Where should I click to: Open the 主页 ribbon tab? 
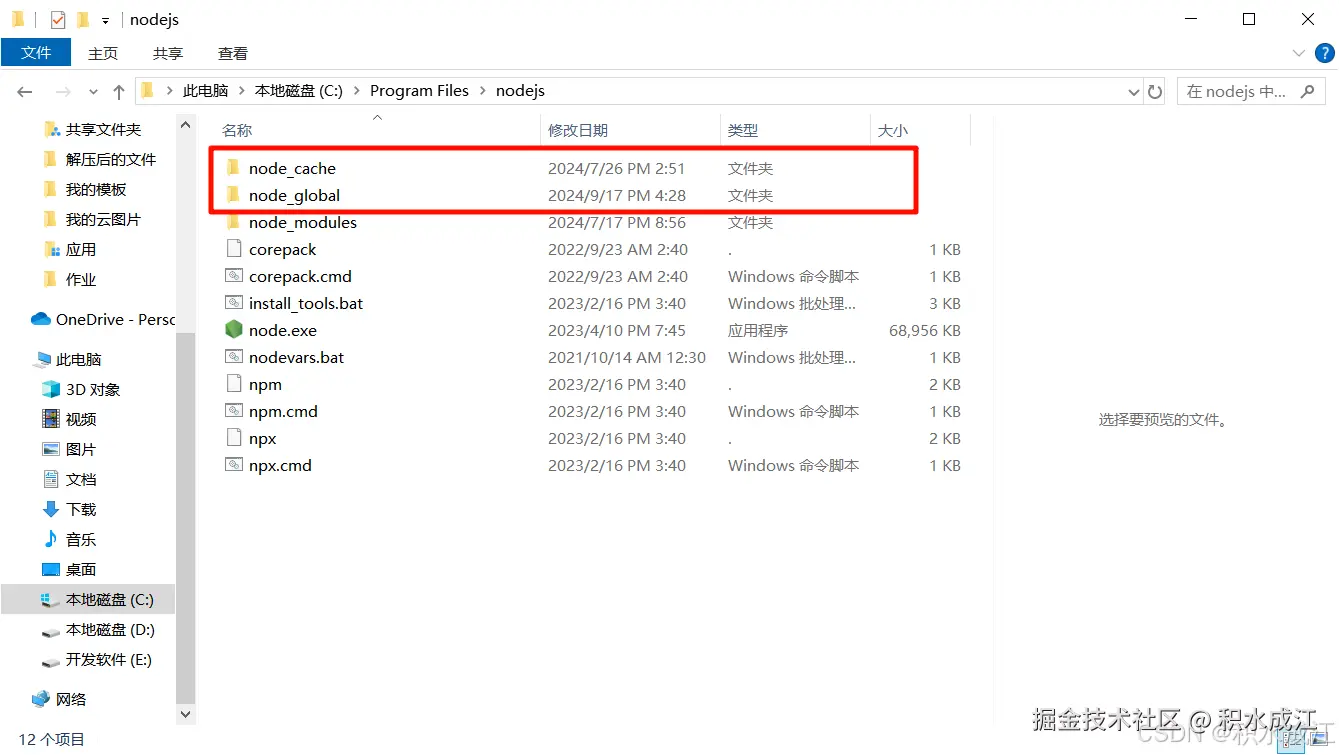coord(103,53)
